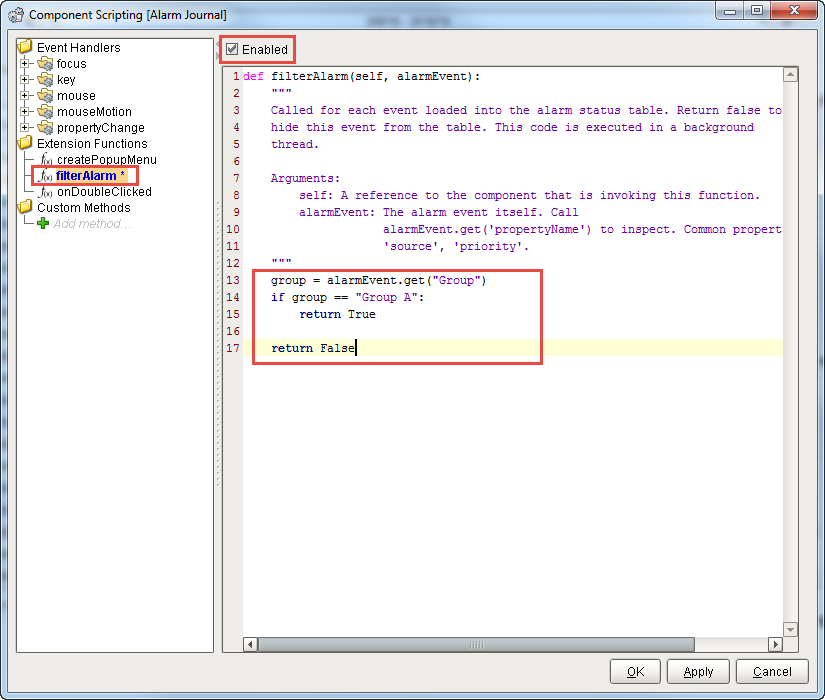Open the onDoubleClicked extension function
This screenshot has height=700, width=825.
[x=104, y=192]
